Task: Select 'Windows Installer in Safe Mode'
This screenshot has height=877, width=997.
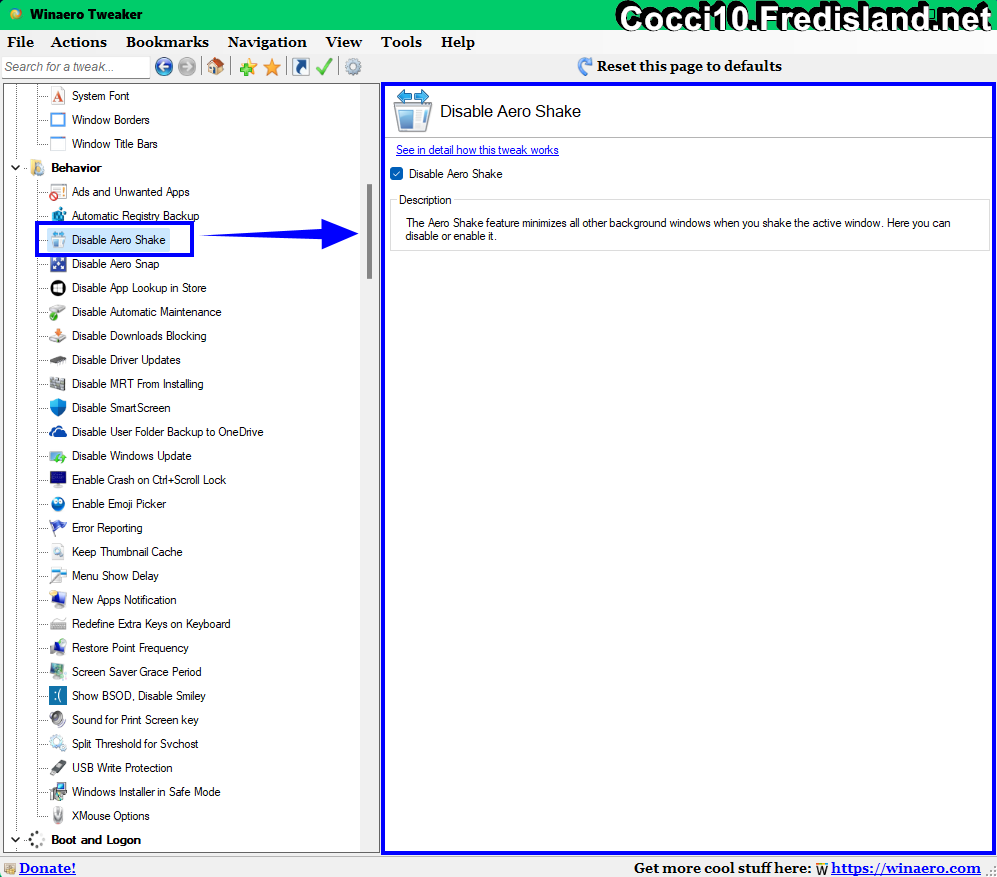Action: point(146,792)
